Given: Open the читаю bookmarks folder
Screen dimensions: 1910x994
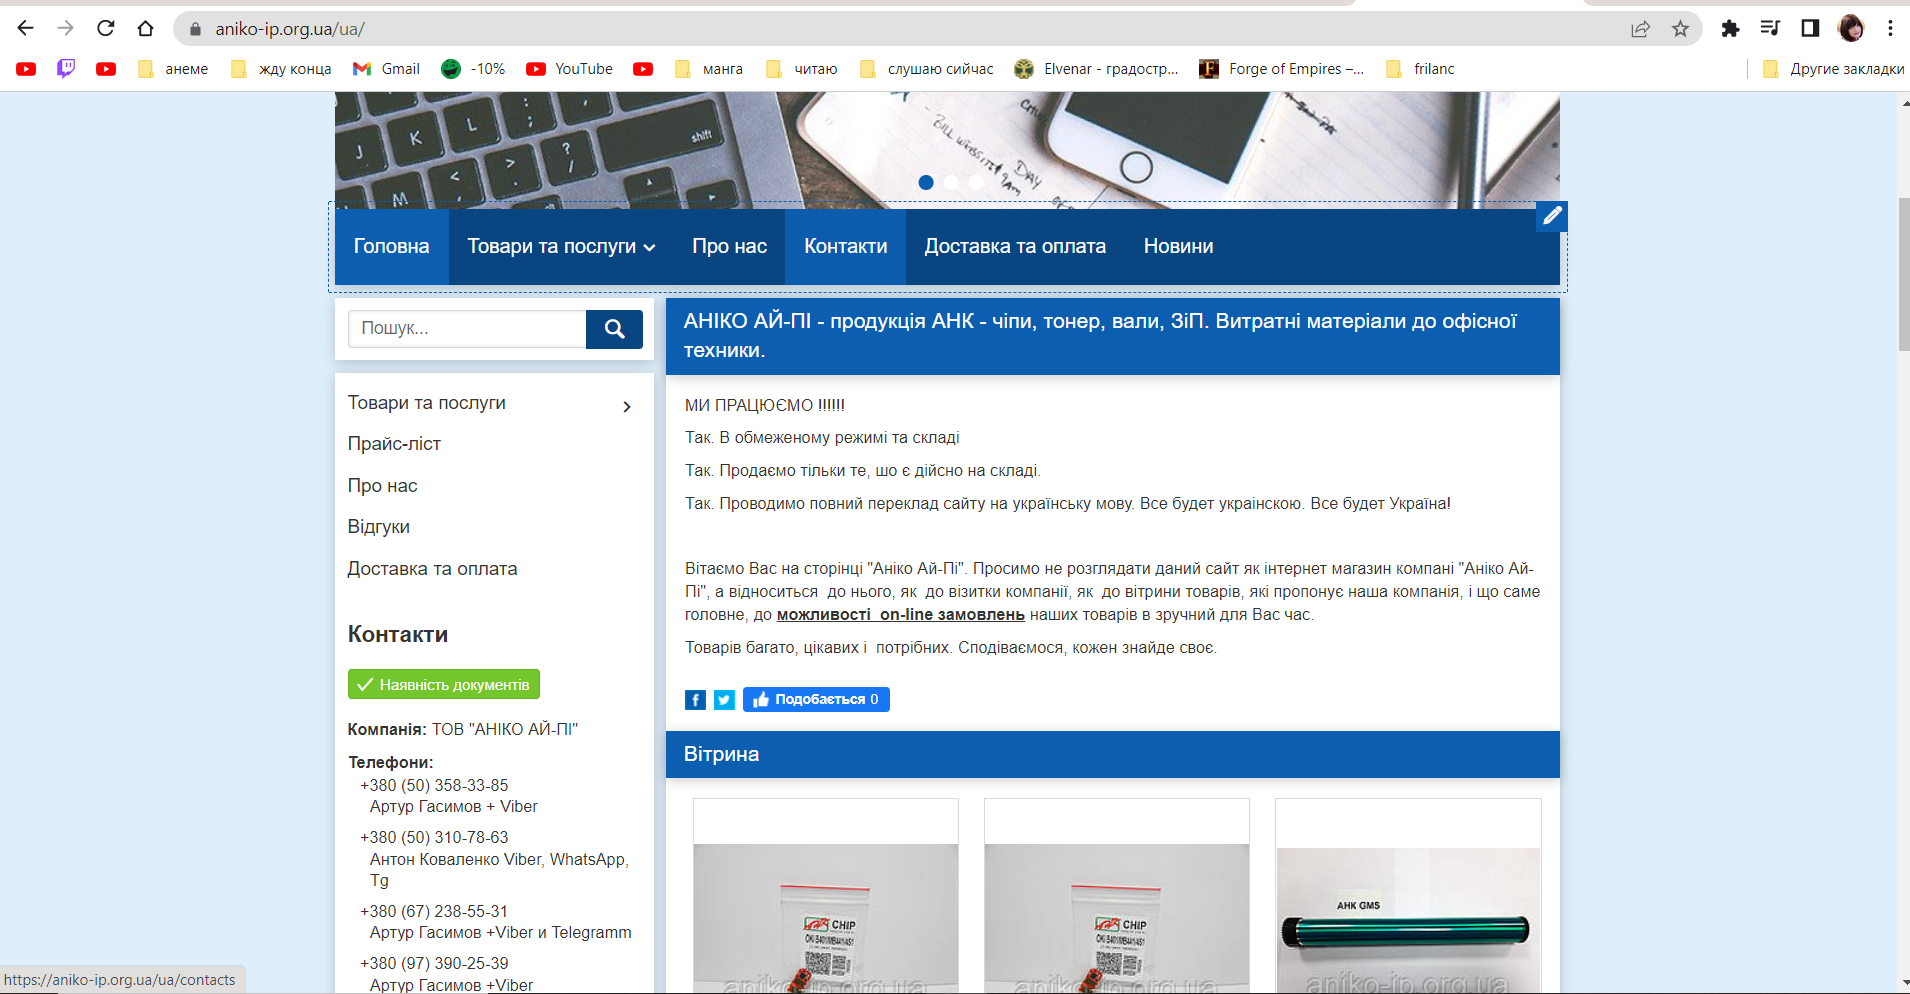Looking at the screenshot, I should [x=802, y=69].
